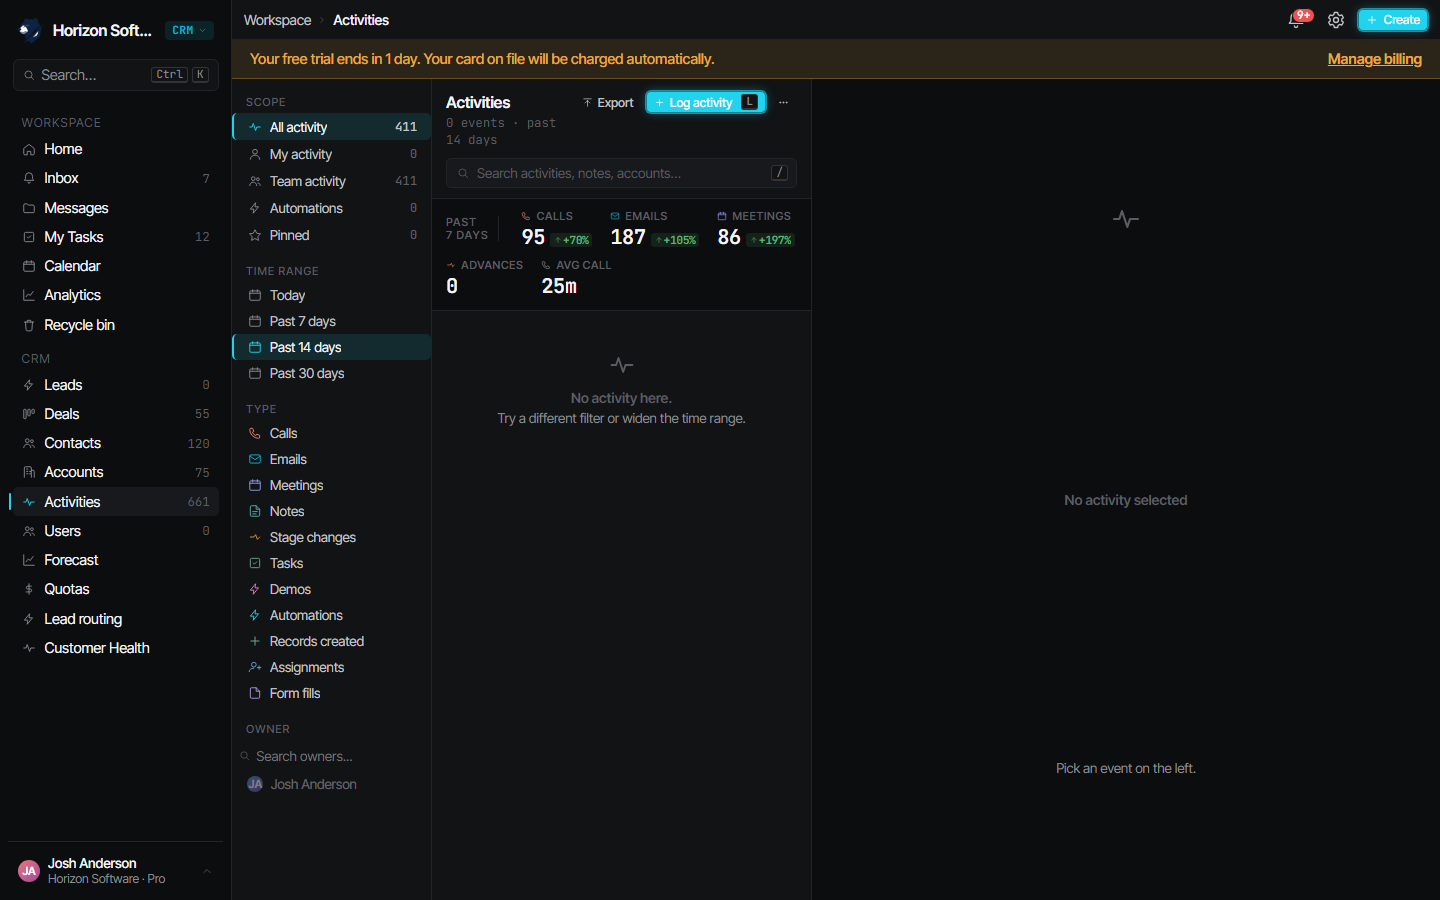
Task: Focus the Search activities, notes, accounts field
Action: coord(621,173)
